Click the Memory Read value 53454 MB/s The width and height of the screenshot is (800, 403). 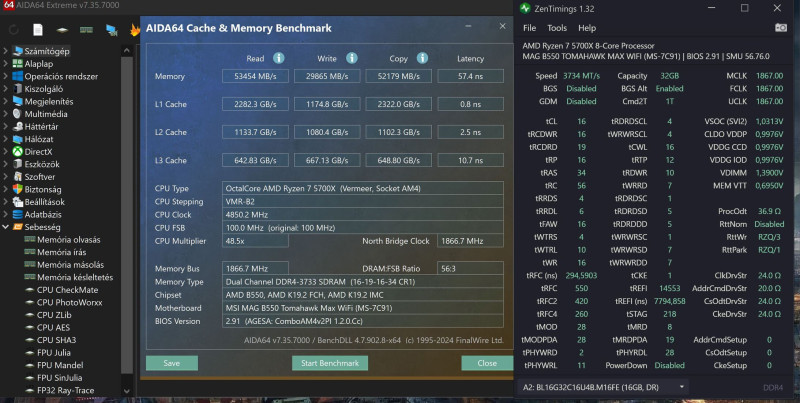pyautogui.click(x=255, y=76)
